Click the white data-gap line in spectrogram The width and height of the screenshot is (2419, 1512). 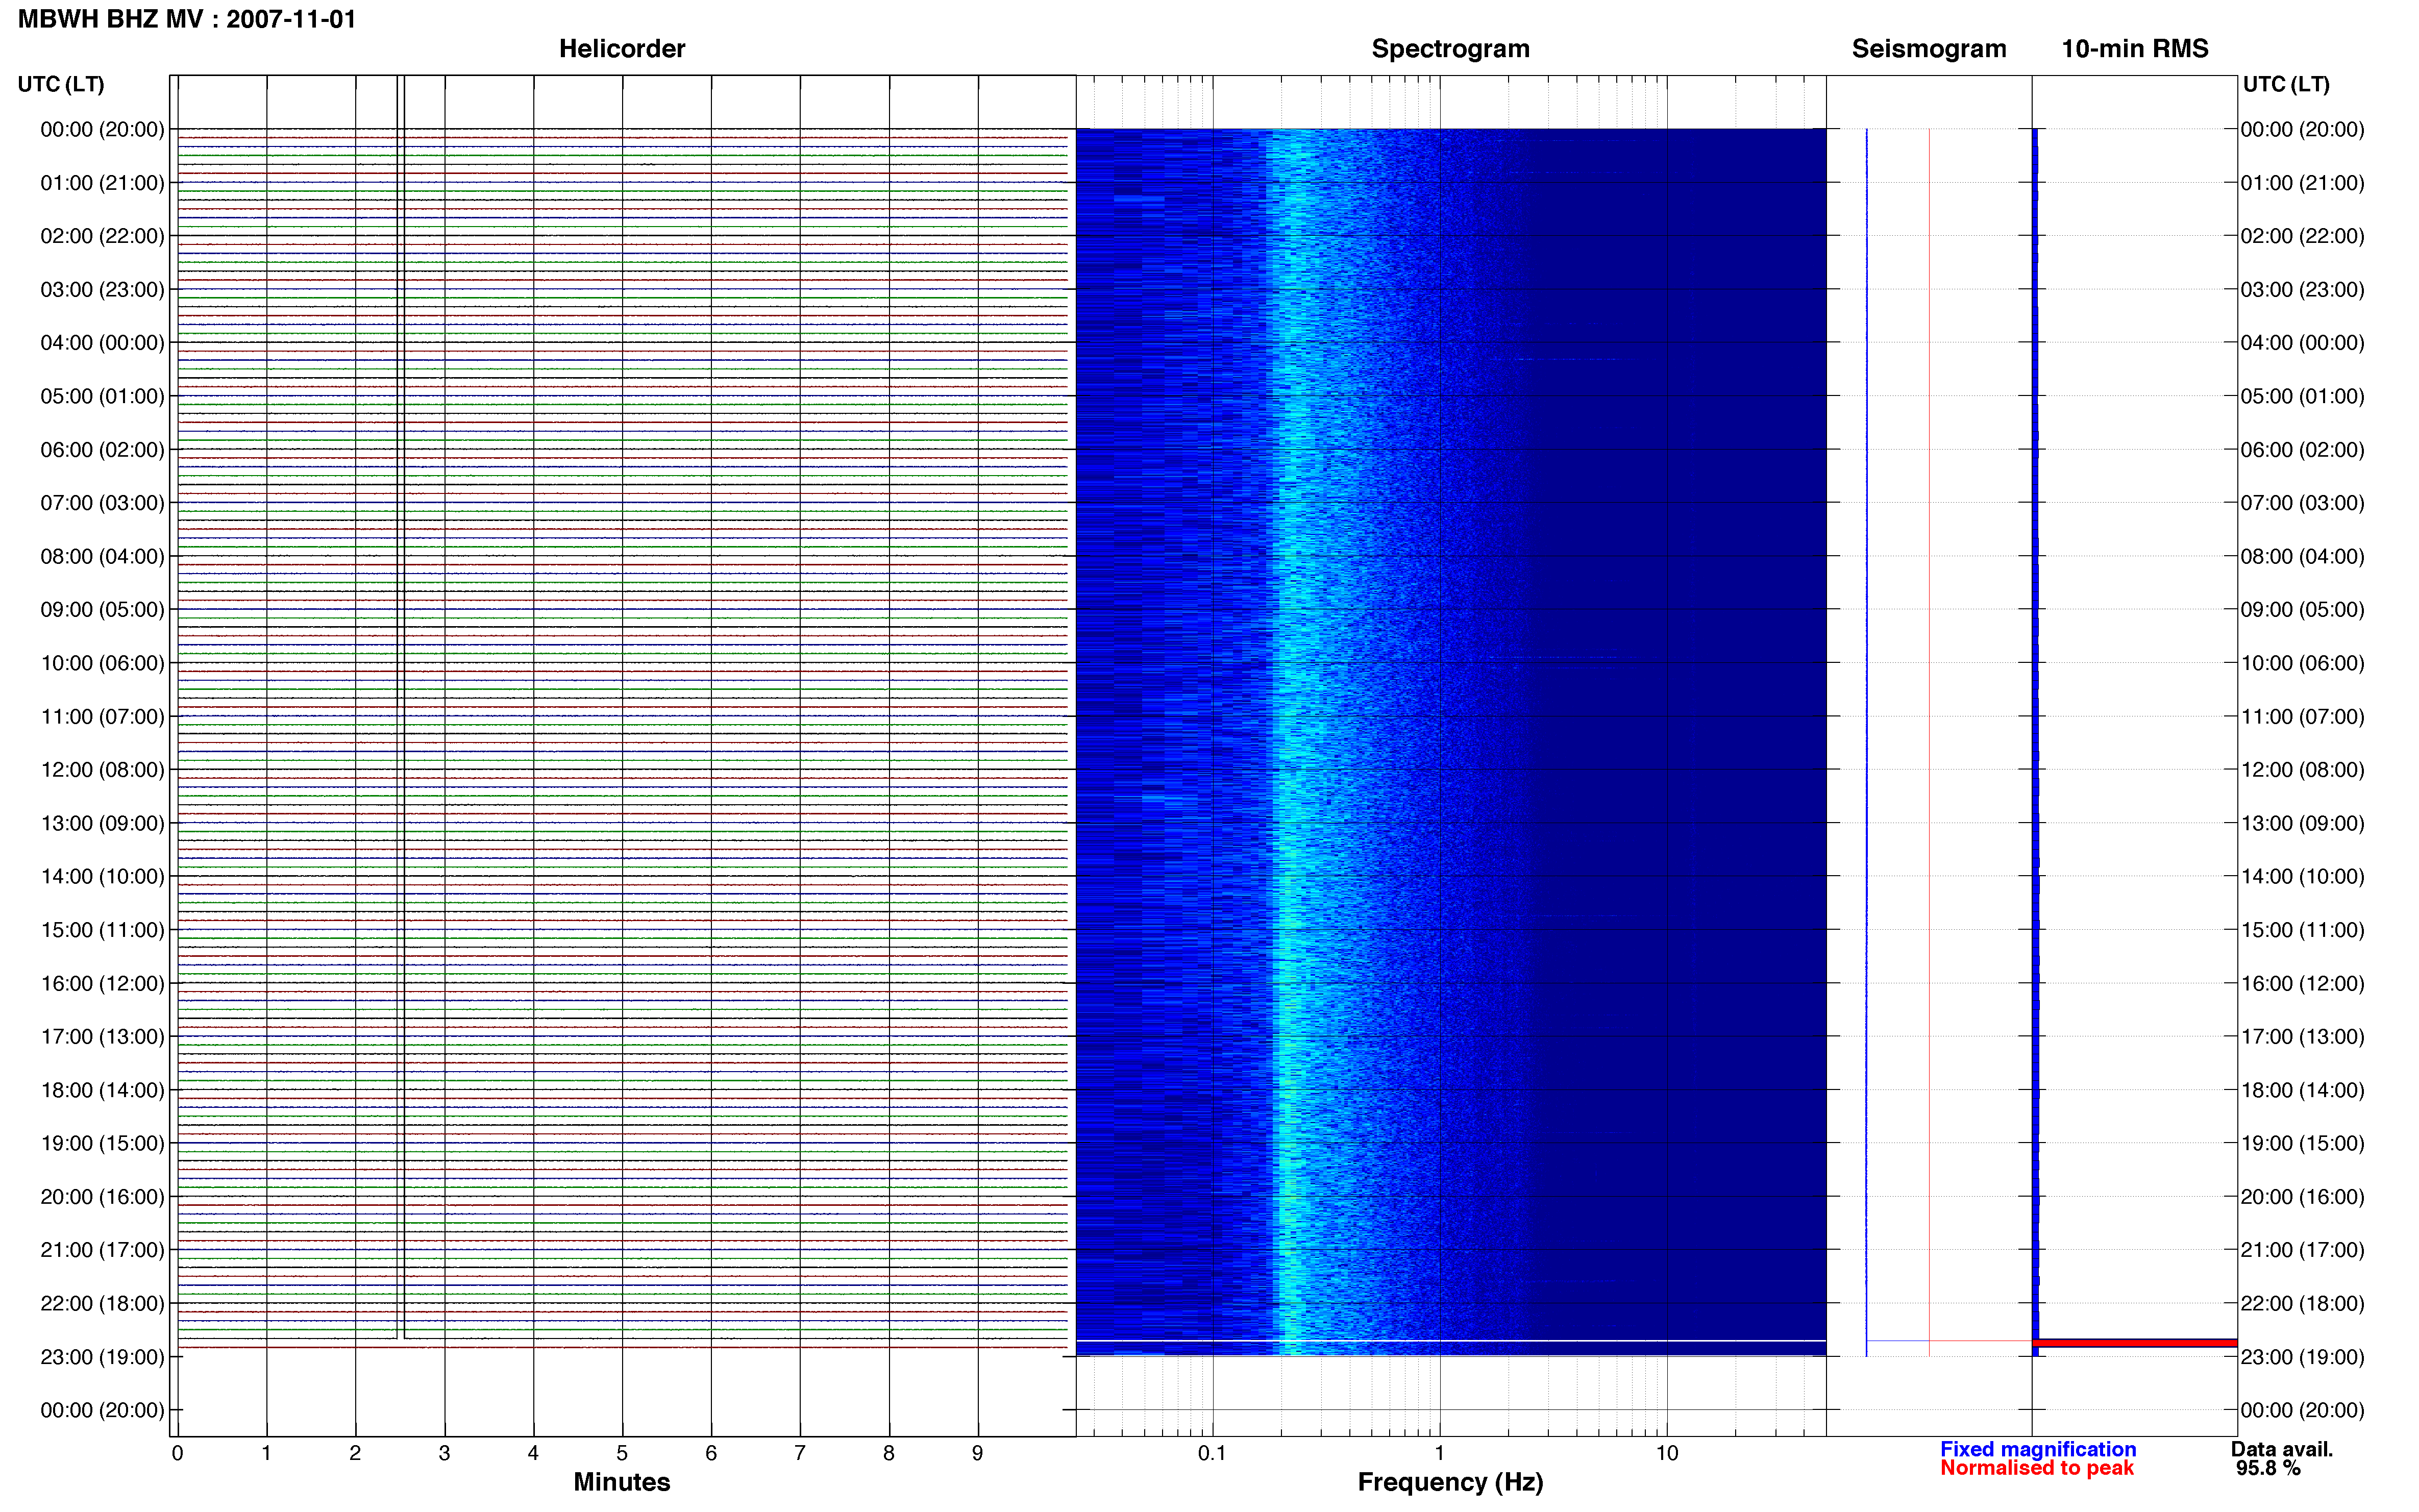(x=1450, y=1341)
